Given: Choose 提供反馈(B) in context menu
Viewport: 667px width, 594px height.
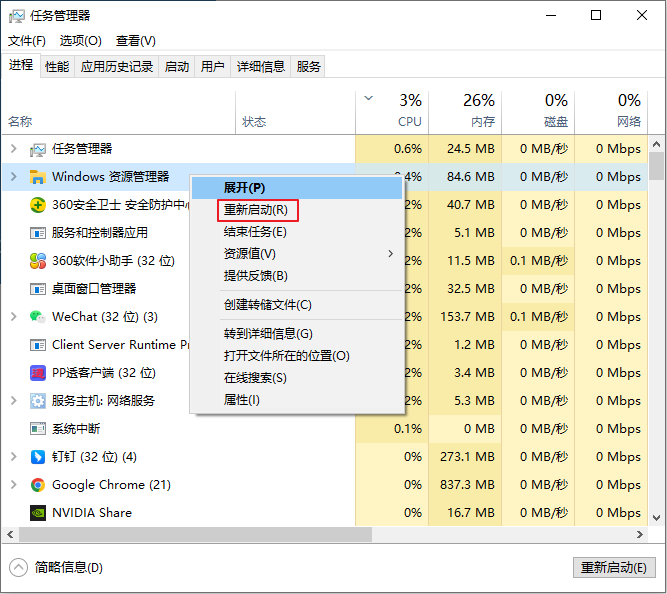Looking at the screenshot, I should (x=297, y=276).
